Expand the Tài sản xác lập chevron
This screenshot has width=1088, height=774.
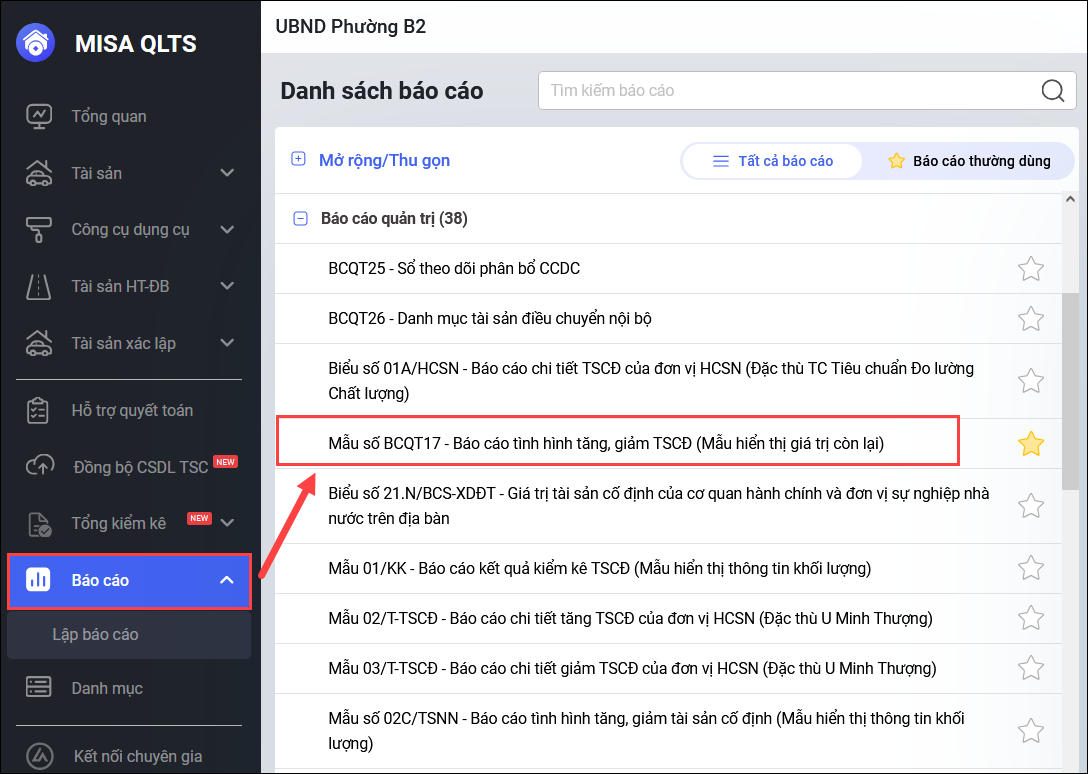[x=227, y=343]
